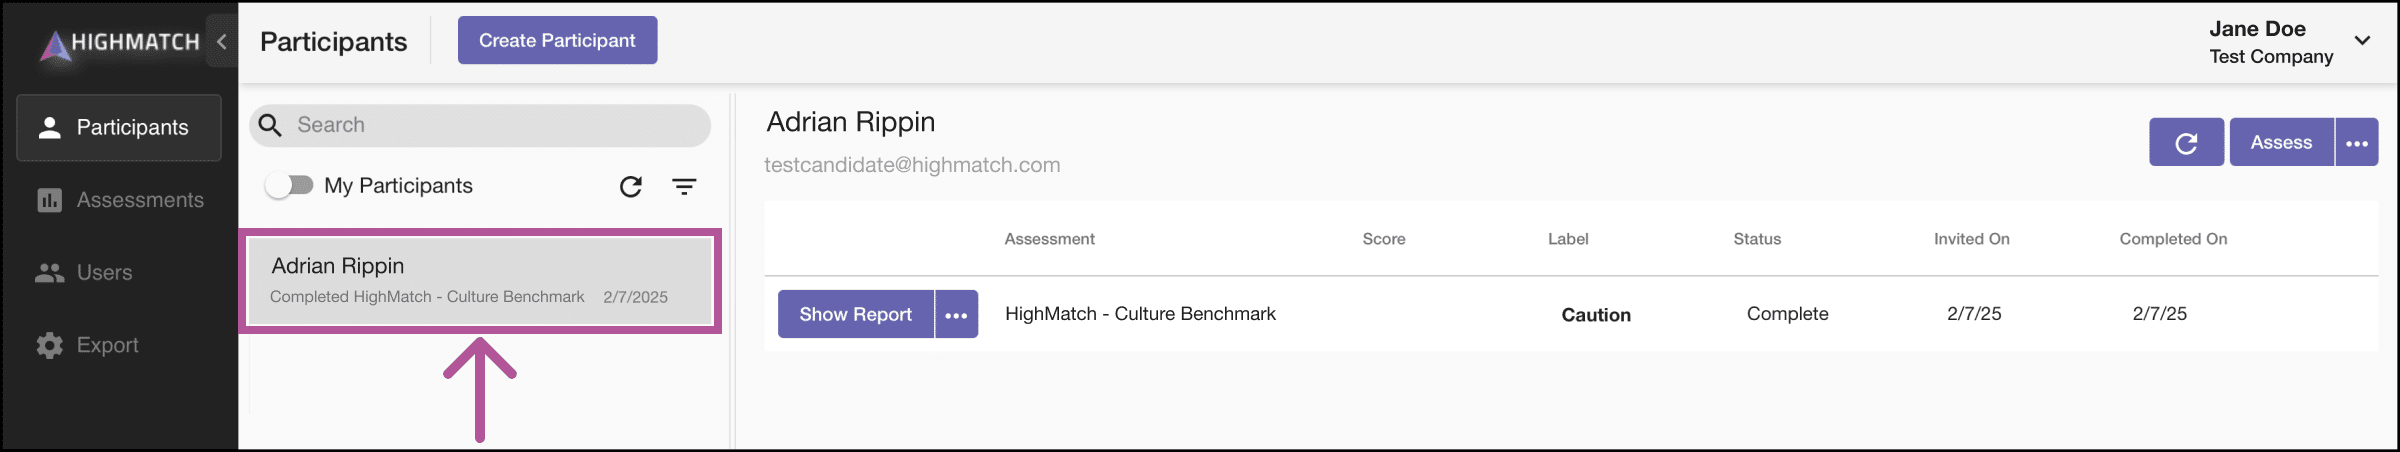Image resolution: width=2400 pixels, height=452 pixels.
Task: Click the Score column header
Action: tap(1384, 239)
